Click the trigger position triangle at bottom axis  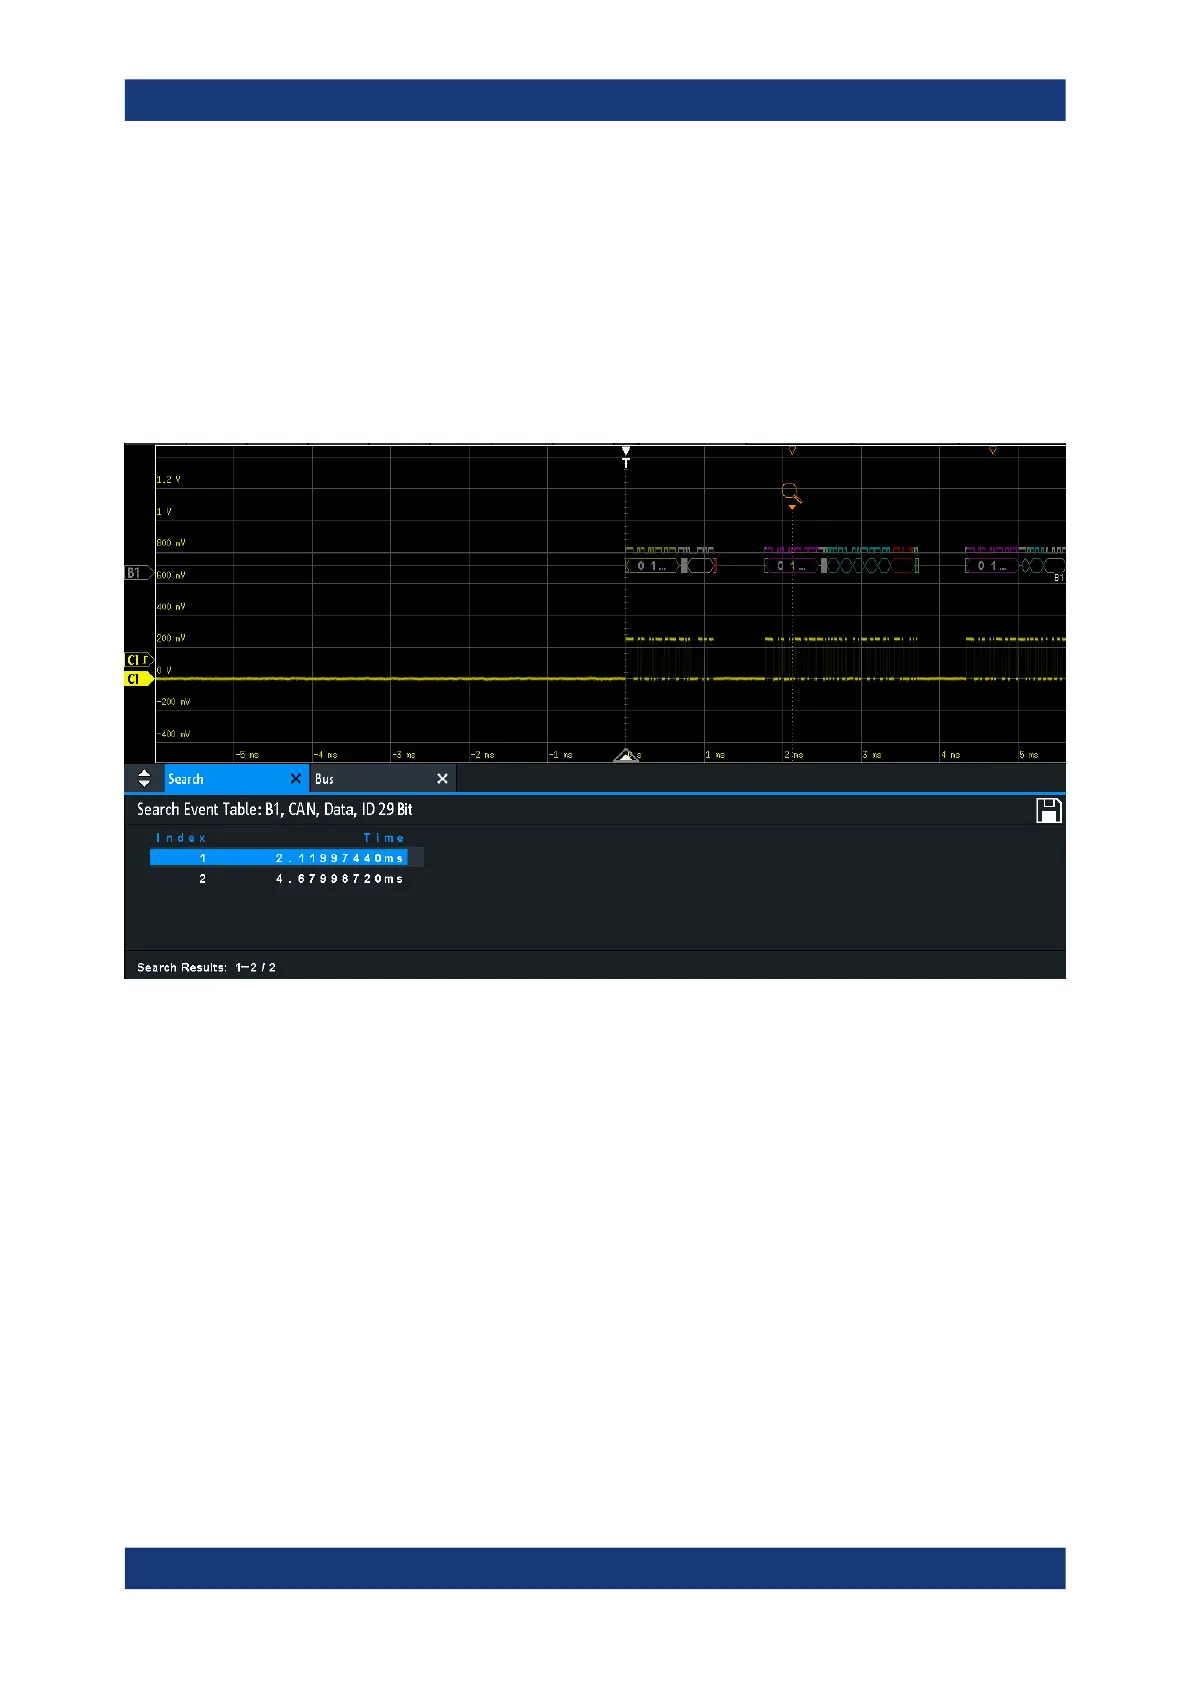point(626,755)
